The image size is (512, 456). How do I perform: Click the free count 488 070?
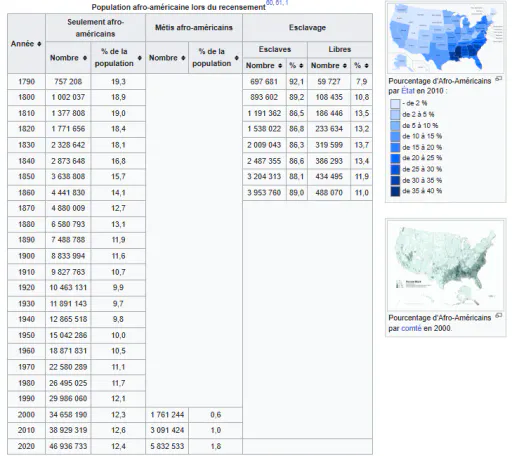point(329,193)
